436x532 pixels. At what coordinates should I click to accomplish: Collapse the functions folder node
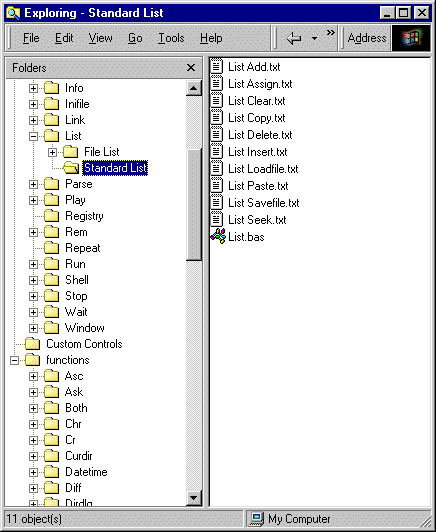tap(14, 360)
